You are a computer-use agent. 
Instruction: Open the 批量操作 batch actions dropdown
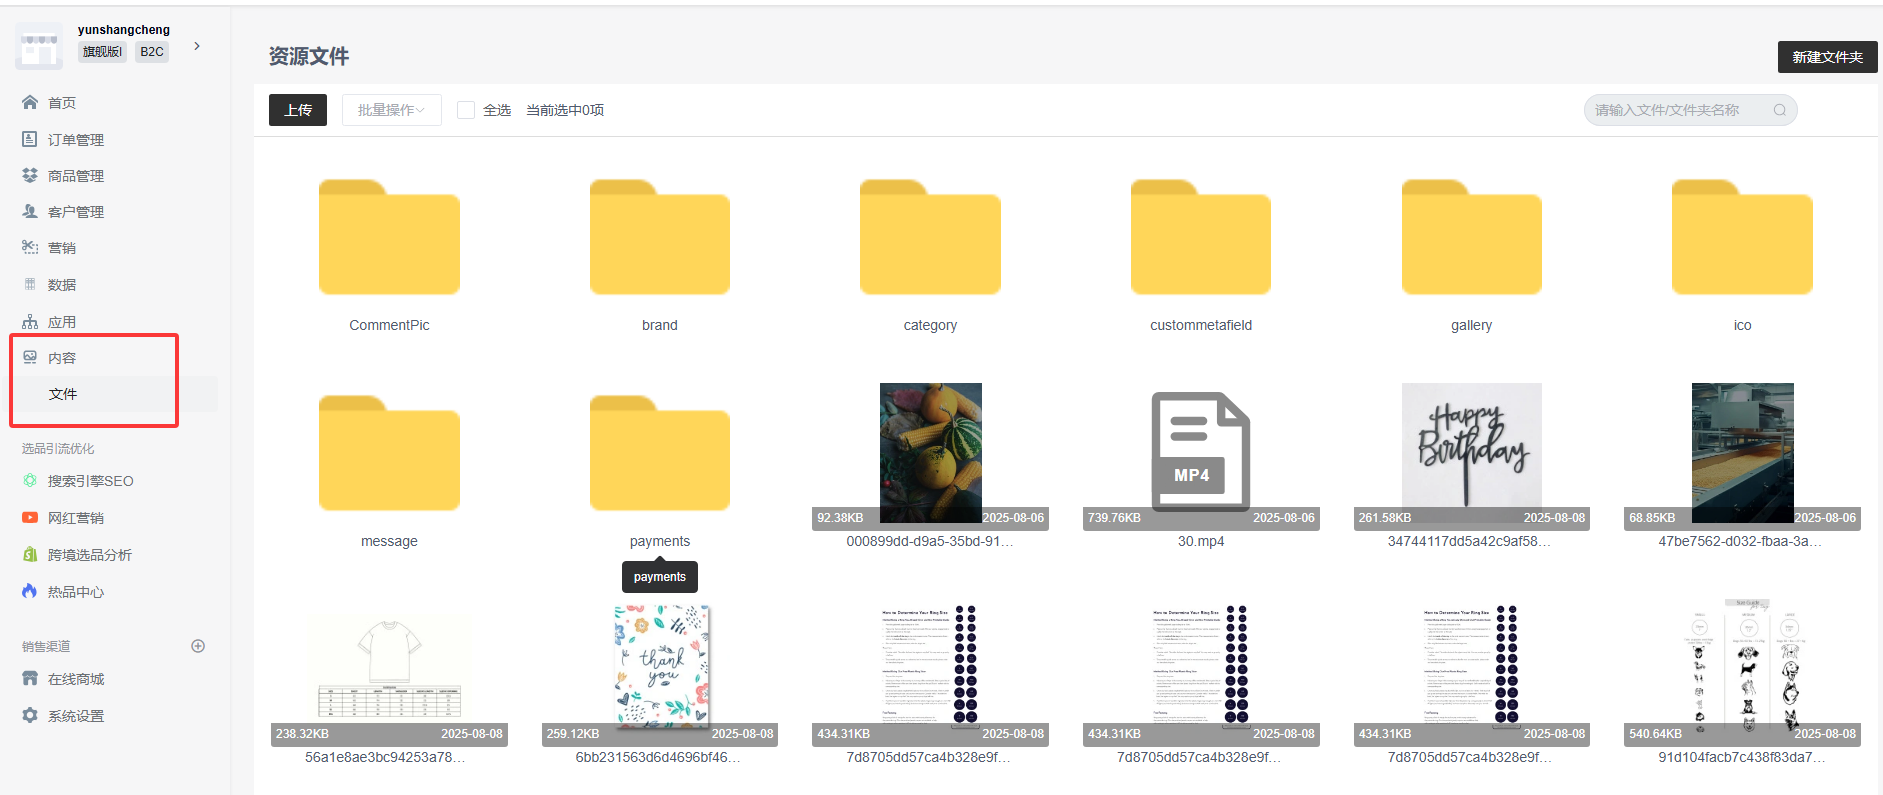(x=391, y=110)
